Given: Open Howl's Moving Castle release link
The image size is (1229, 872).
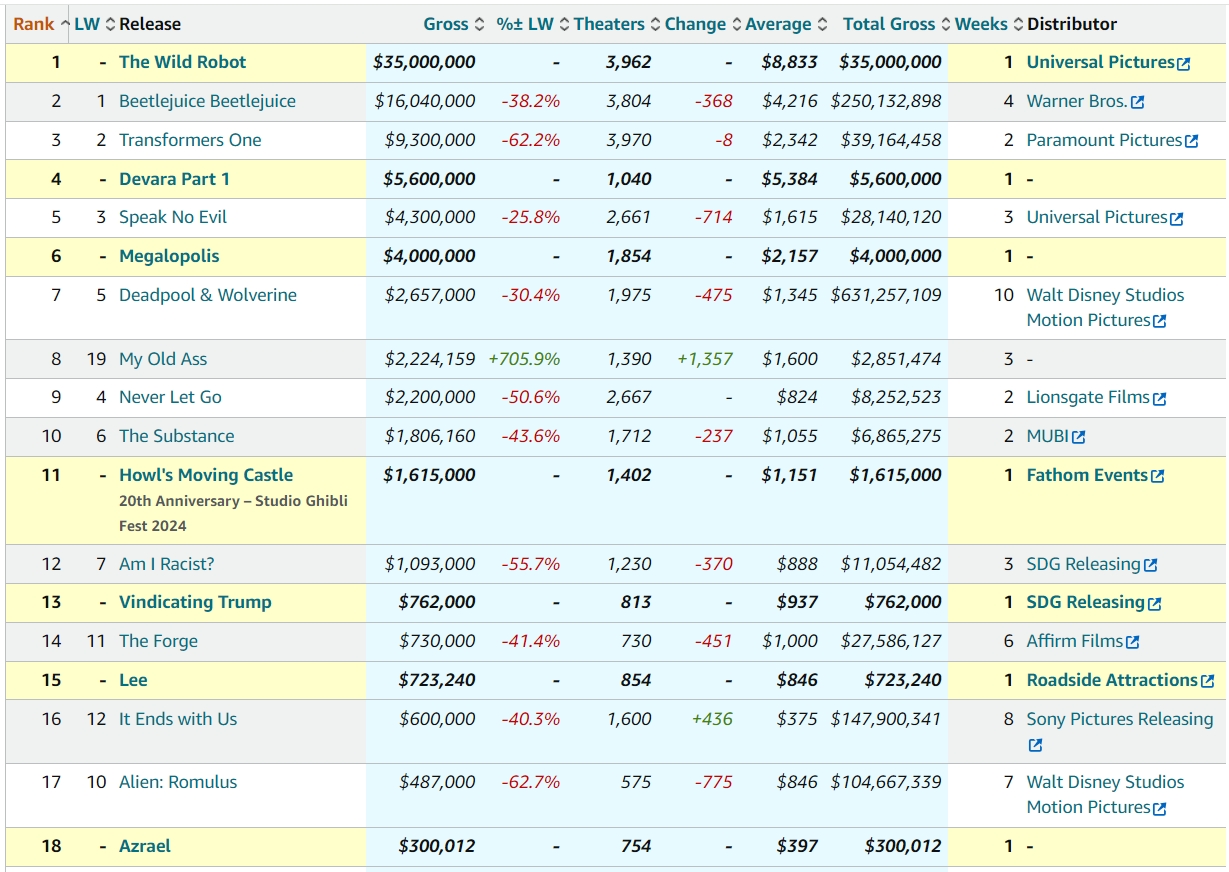Looking at the screenshot, I should click(206, 475).
